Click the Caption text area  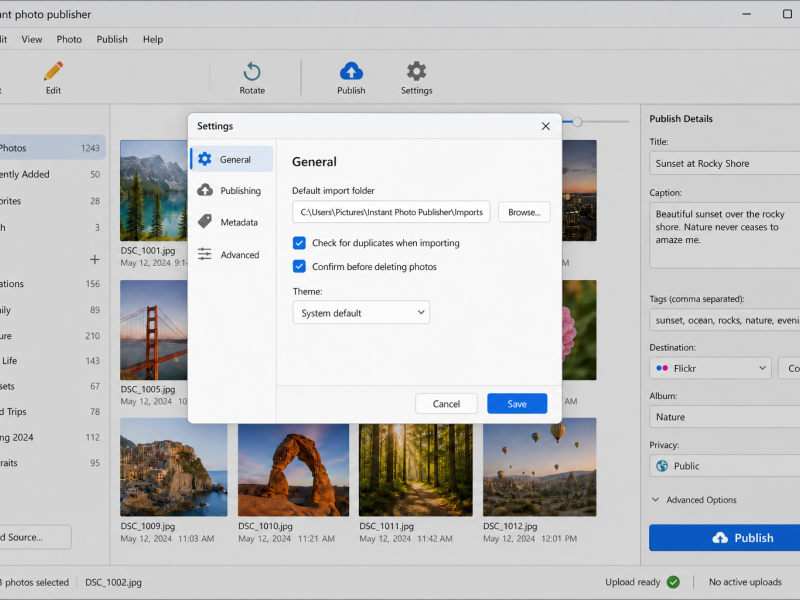coord(724,235)
